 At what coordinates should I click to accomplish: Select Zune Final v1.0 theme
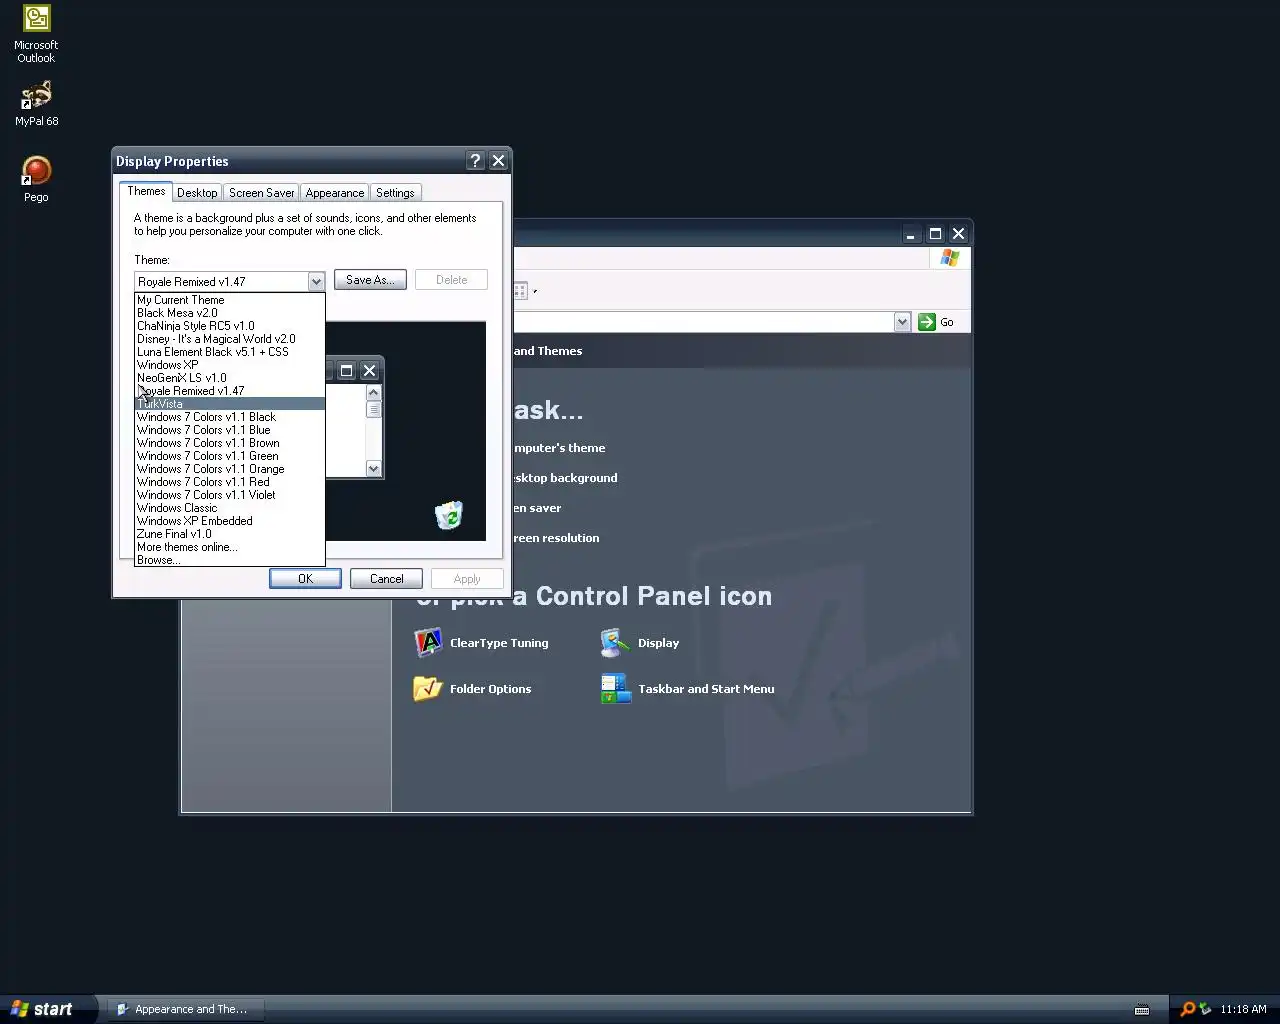point(230,534)
